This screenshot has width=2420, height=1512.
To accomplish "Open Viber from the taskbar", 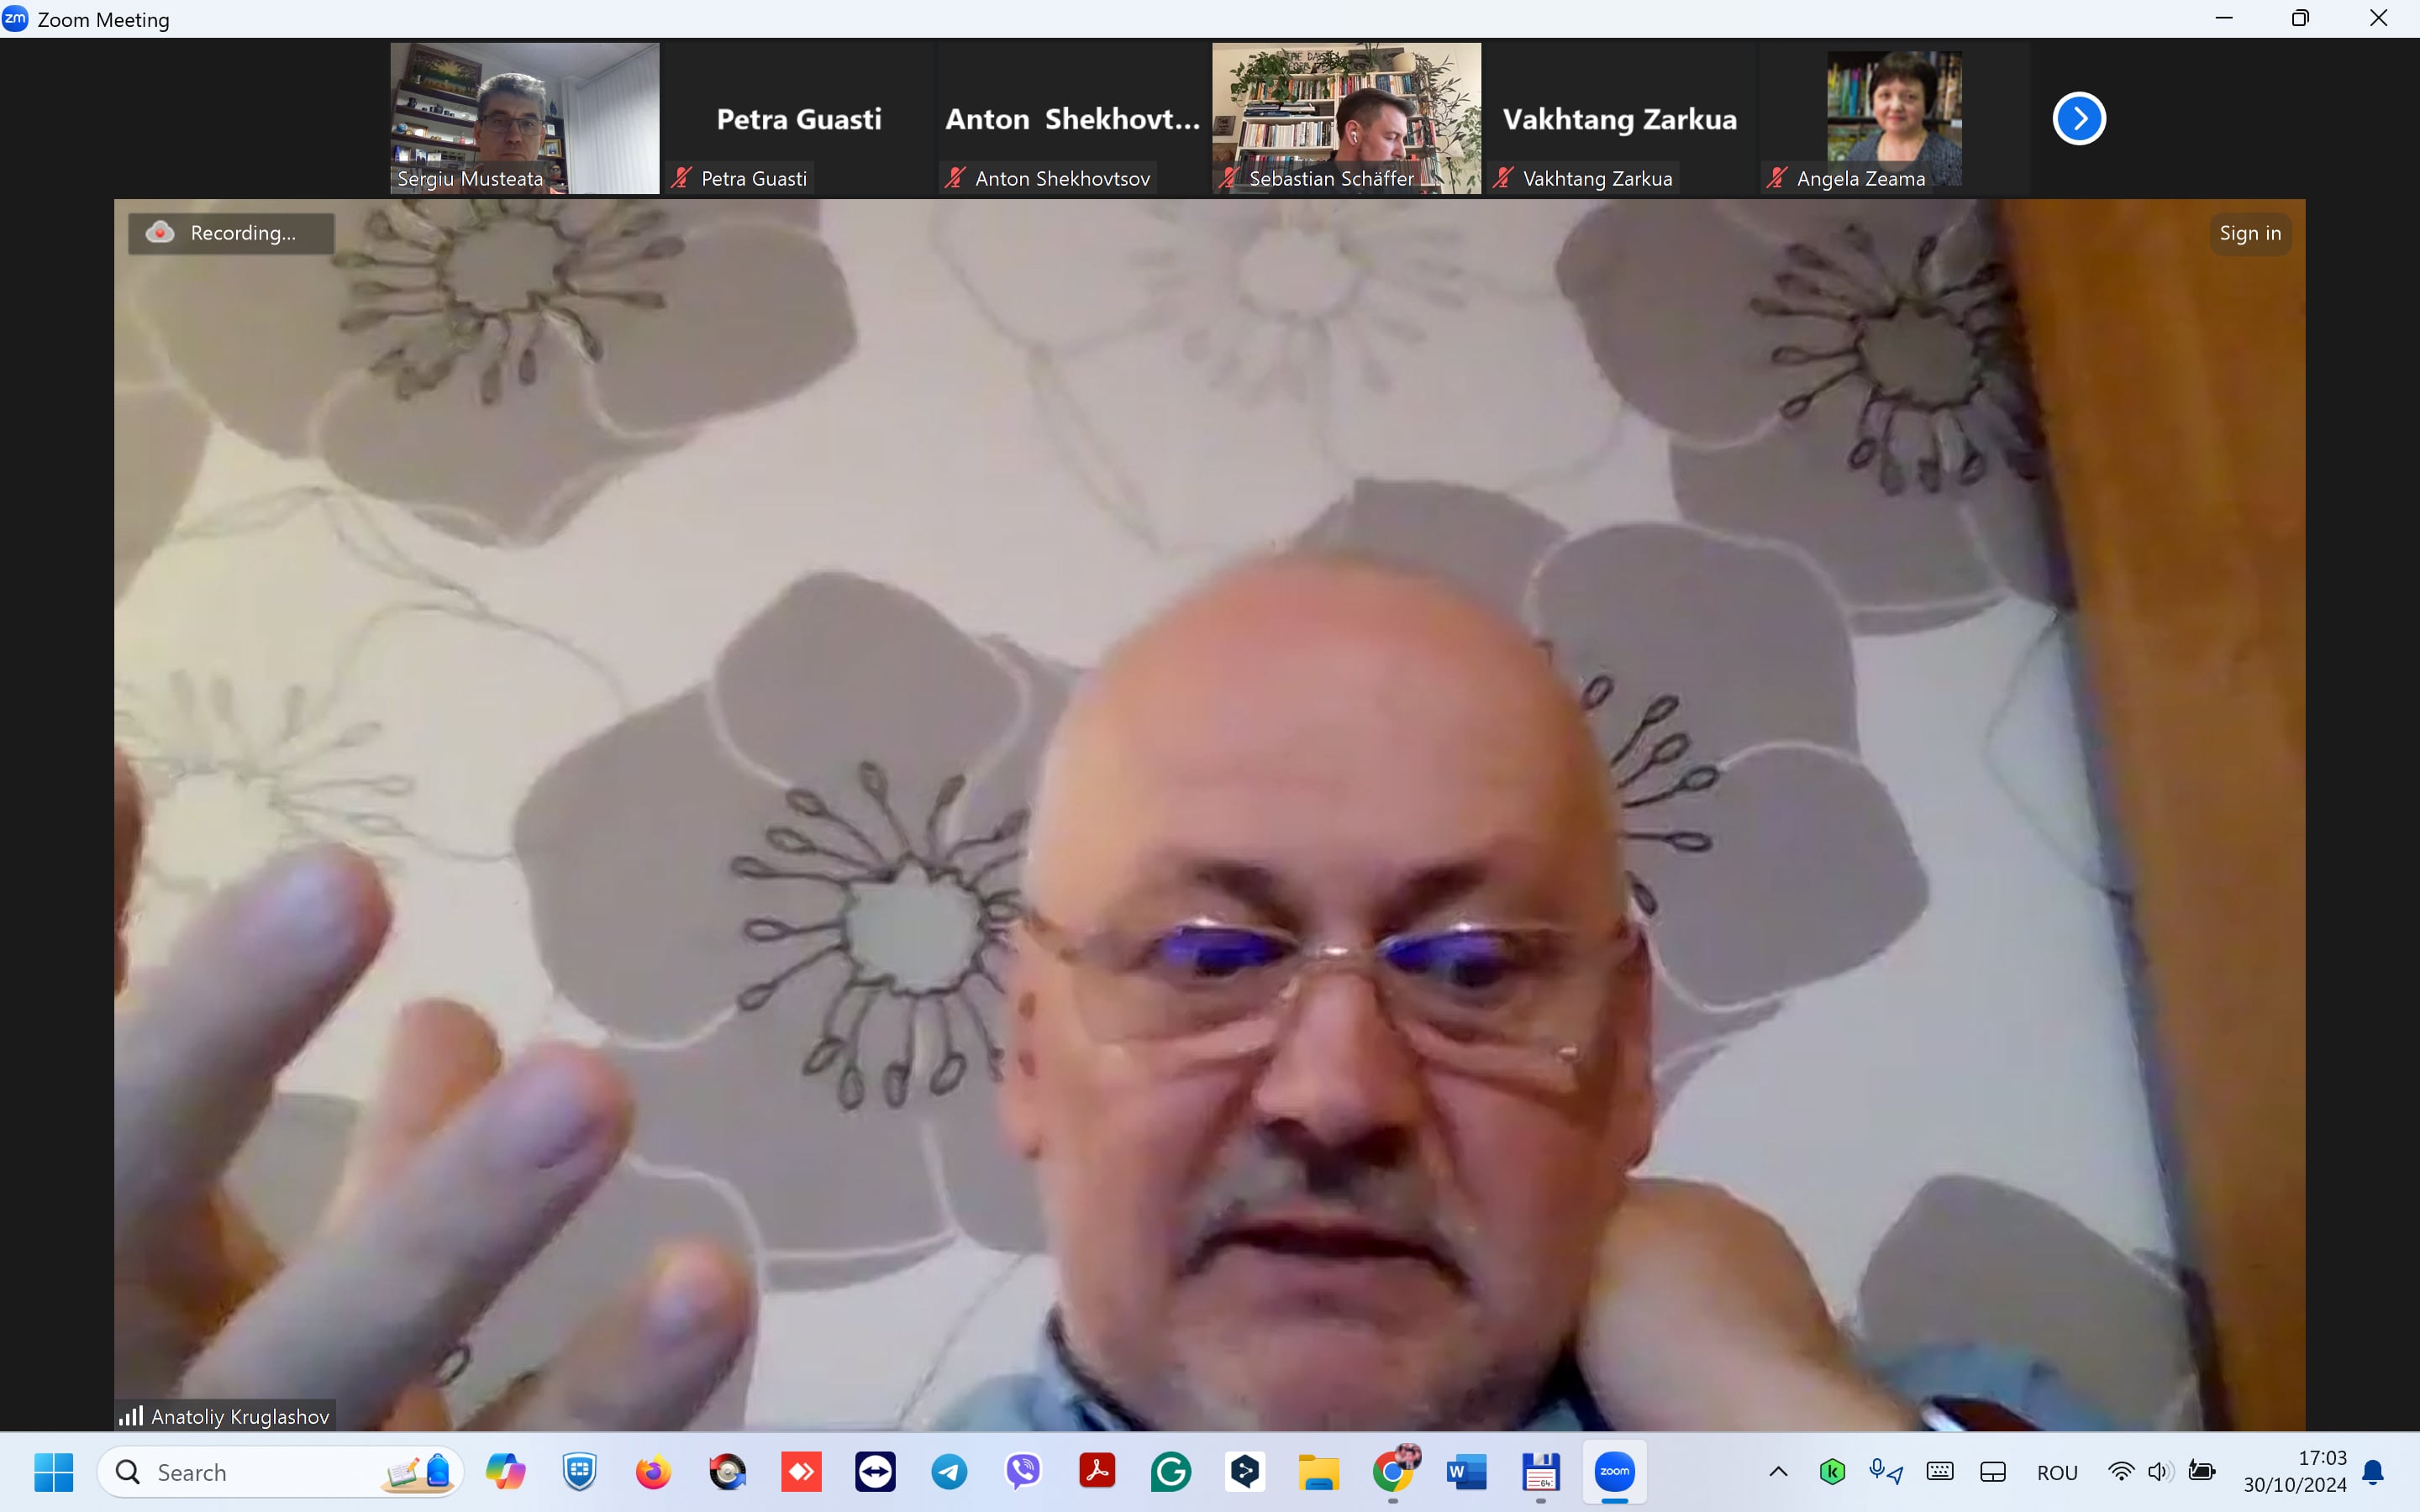I will (1022, 1471).
